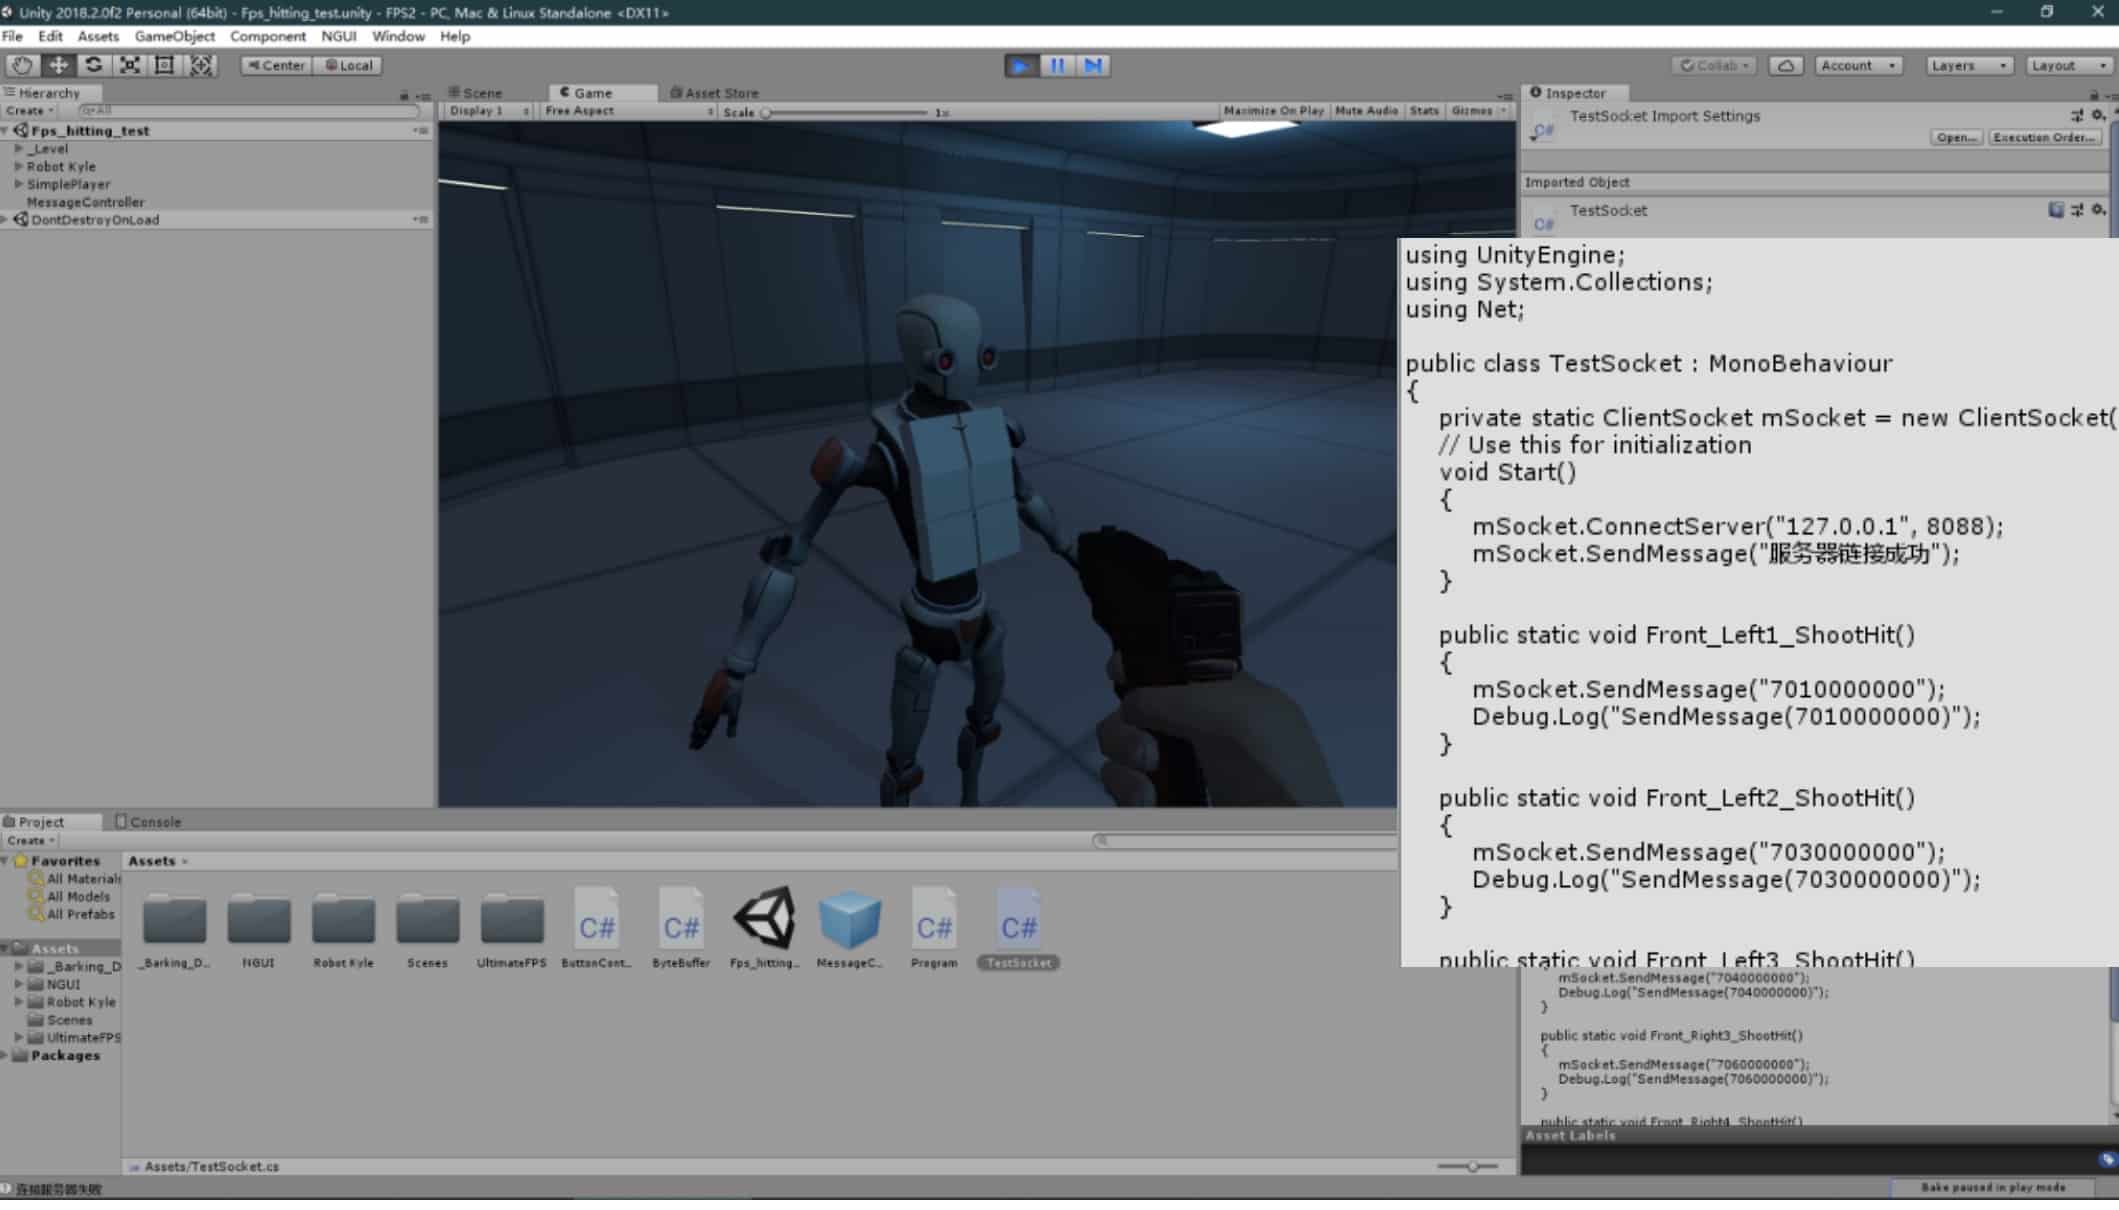Open the NGUI folder icon in Assets grid

258,920
